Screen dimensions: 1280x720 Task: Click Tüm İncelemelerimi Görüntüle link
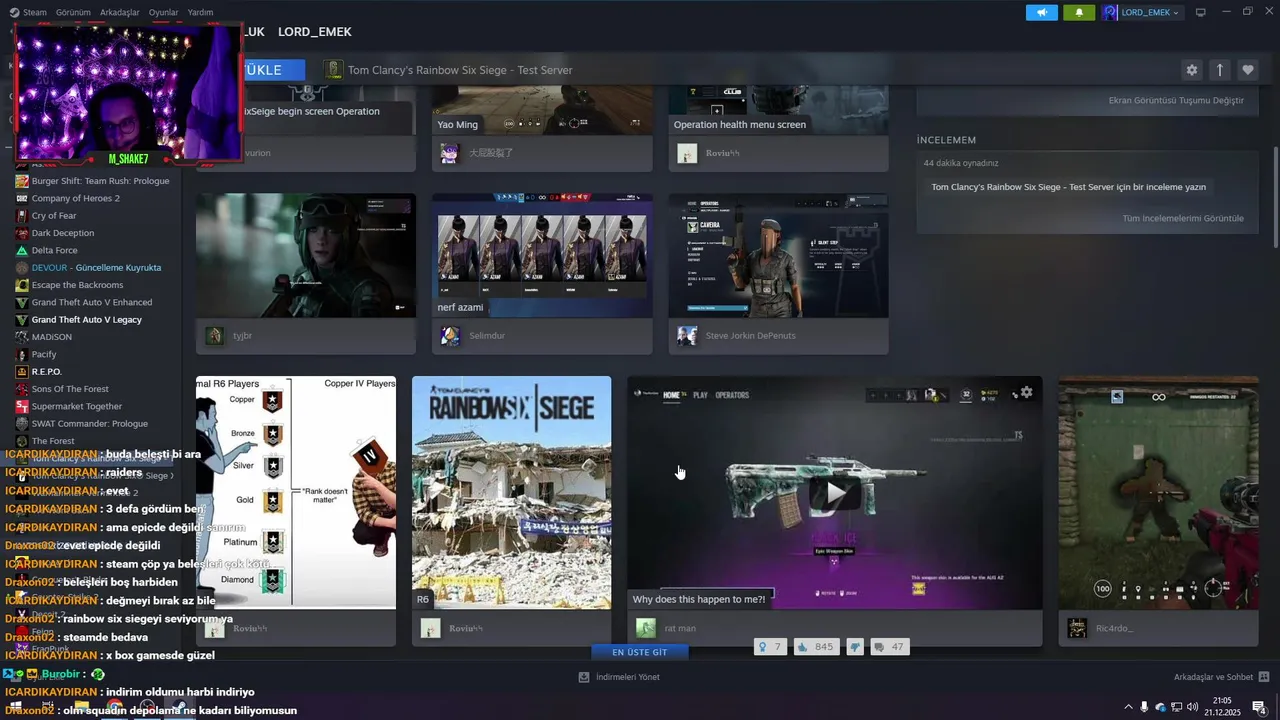pyautogui.click(x=1183, y=218)
